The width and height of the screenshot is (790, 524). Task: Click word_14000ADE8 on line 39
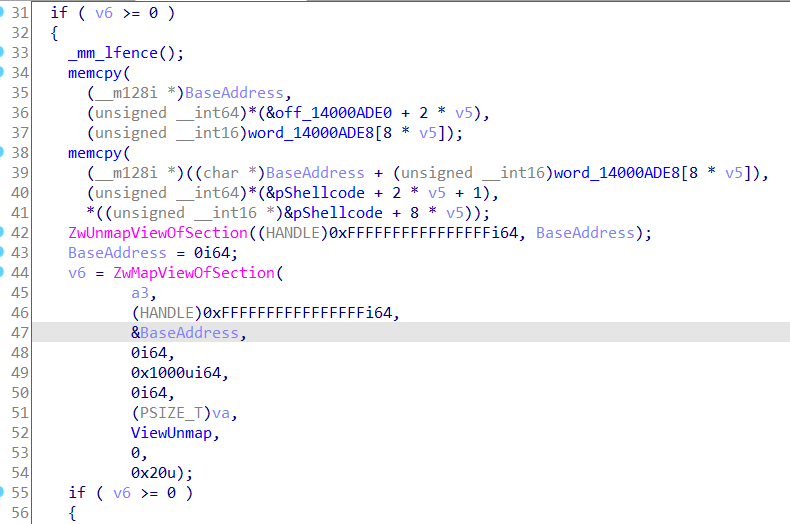click(617, 173)
